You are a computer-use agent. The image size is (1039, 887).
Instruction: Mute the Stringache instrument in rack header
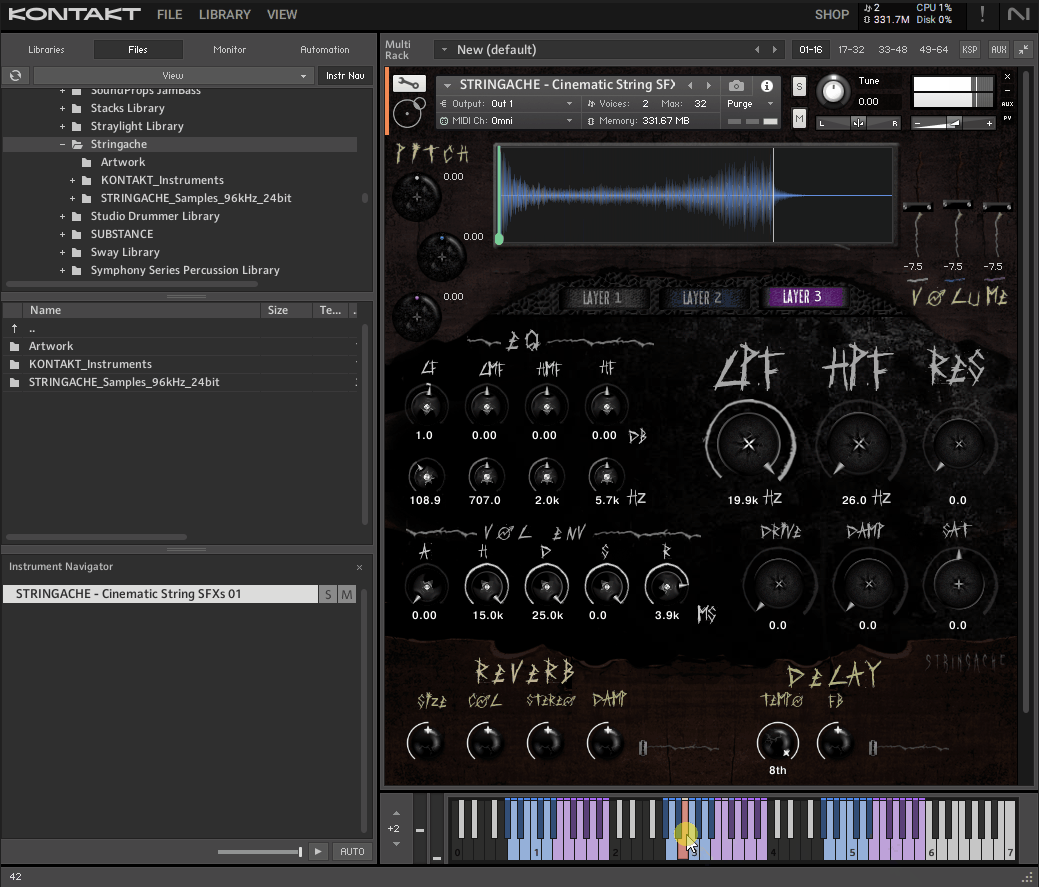[x=799, y=118]
